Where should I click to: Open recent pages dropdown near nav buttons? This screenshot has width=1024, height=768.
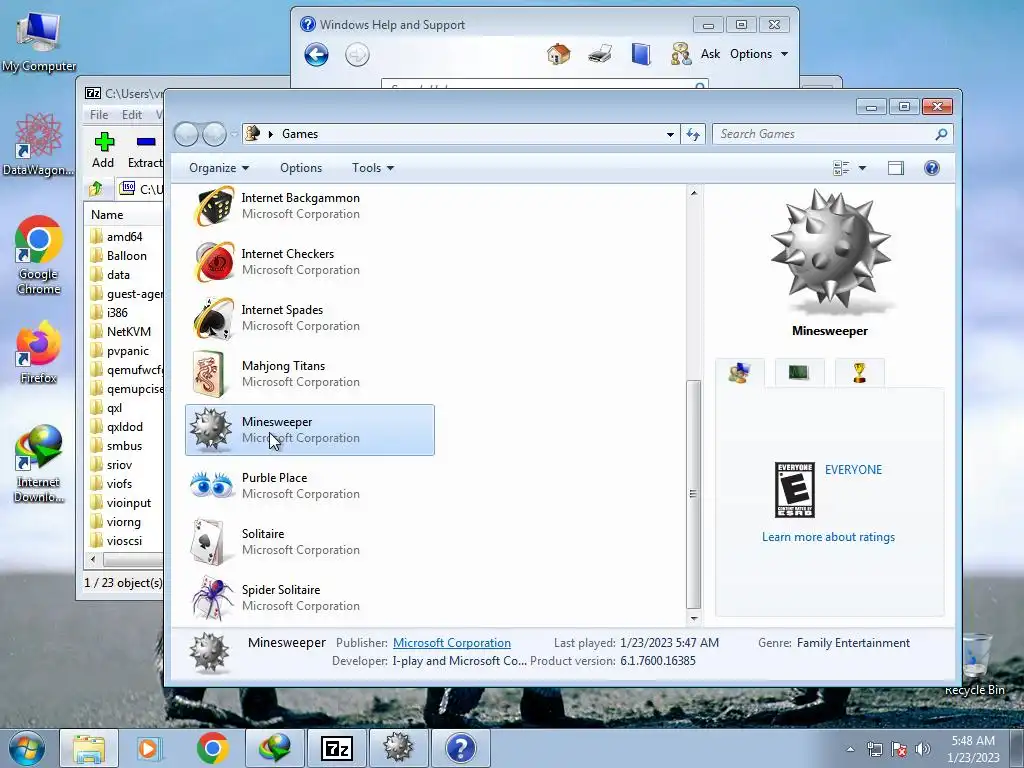[x=234, y=135]
